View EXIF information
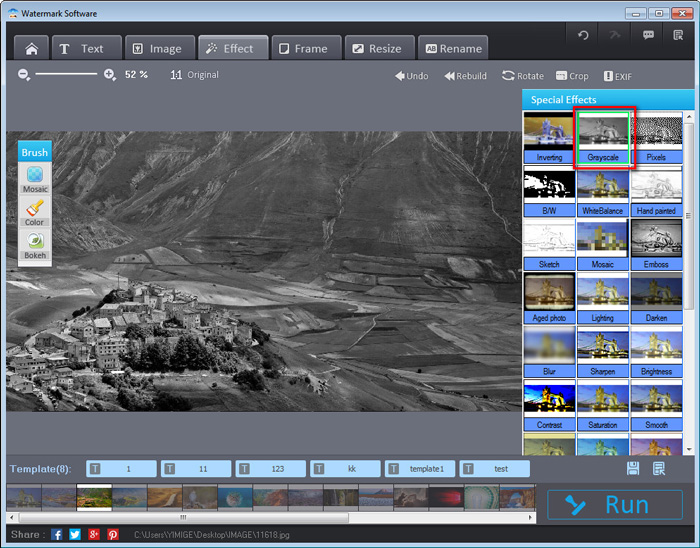The height and width of the screenshot is (548, 700). (618, 76)
